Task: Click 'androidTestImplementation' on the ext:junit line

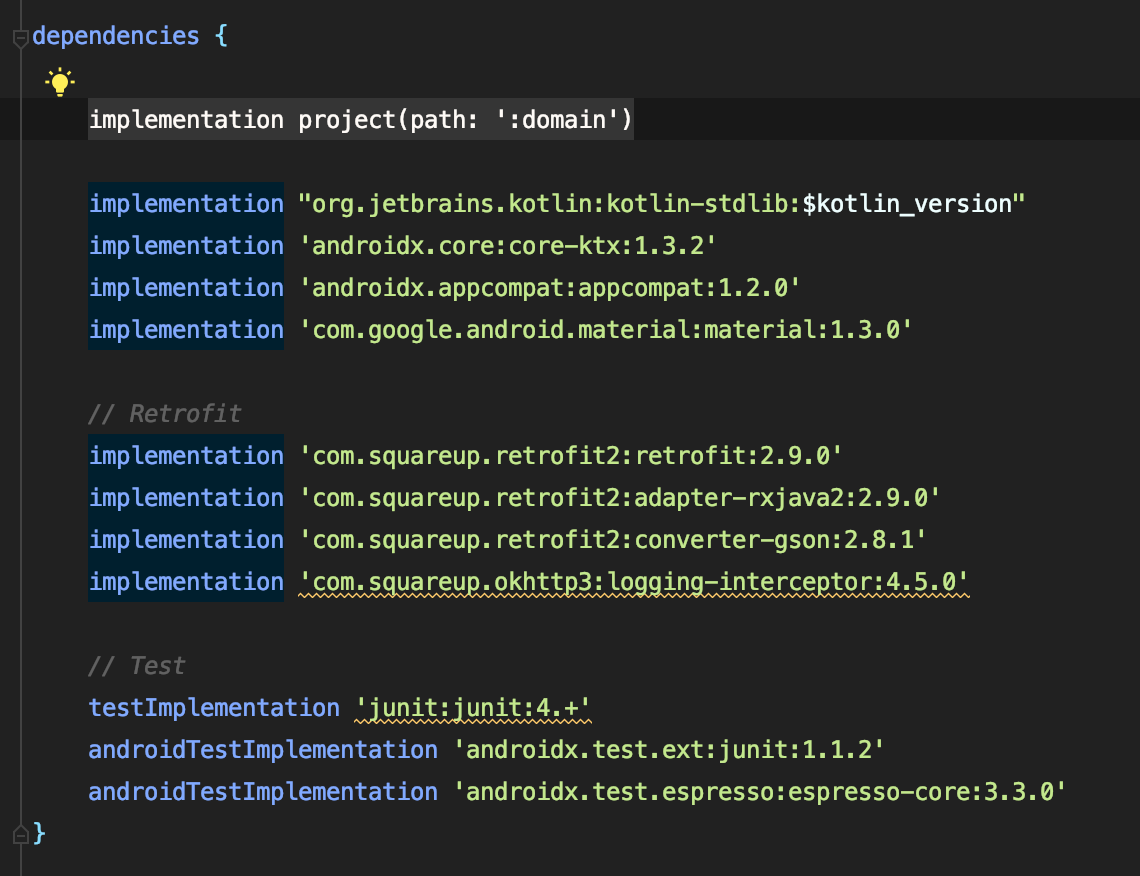Action: 263,750
